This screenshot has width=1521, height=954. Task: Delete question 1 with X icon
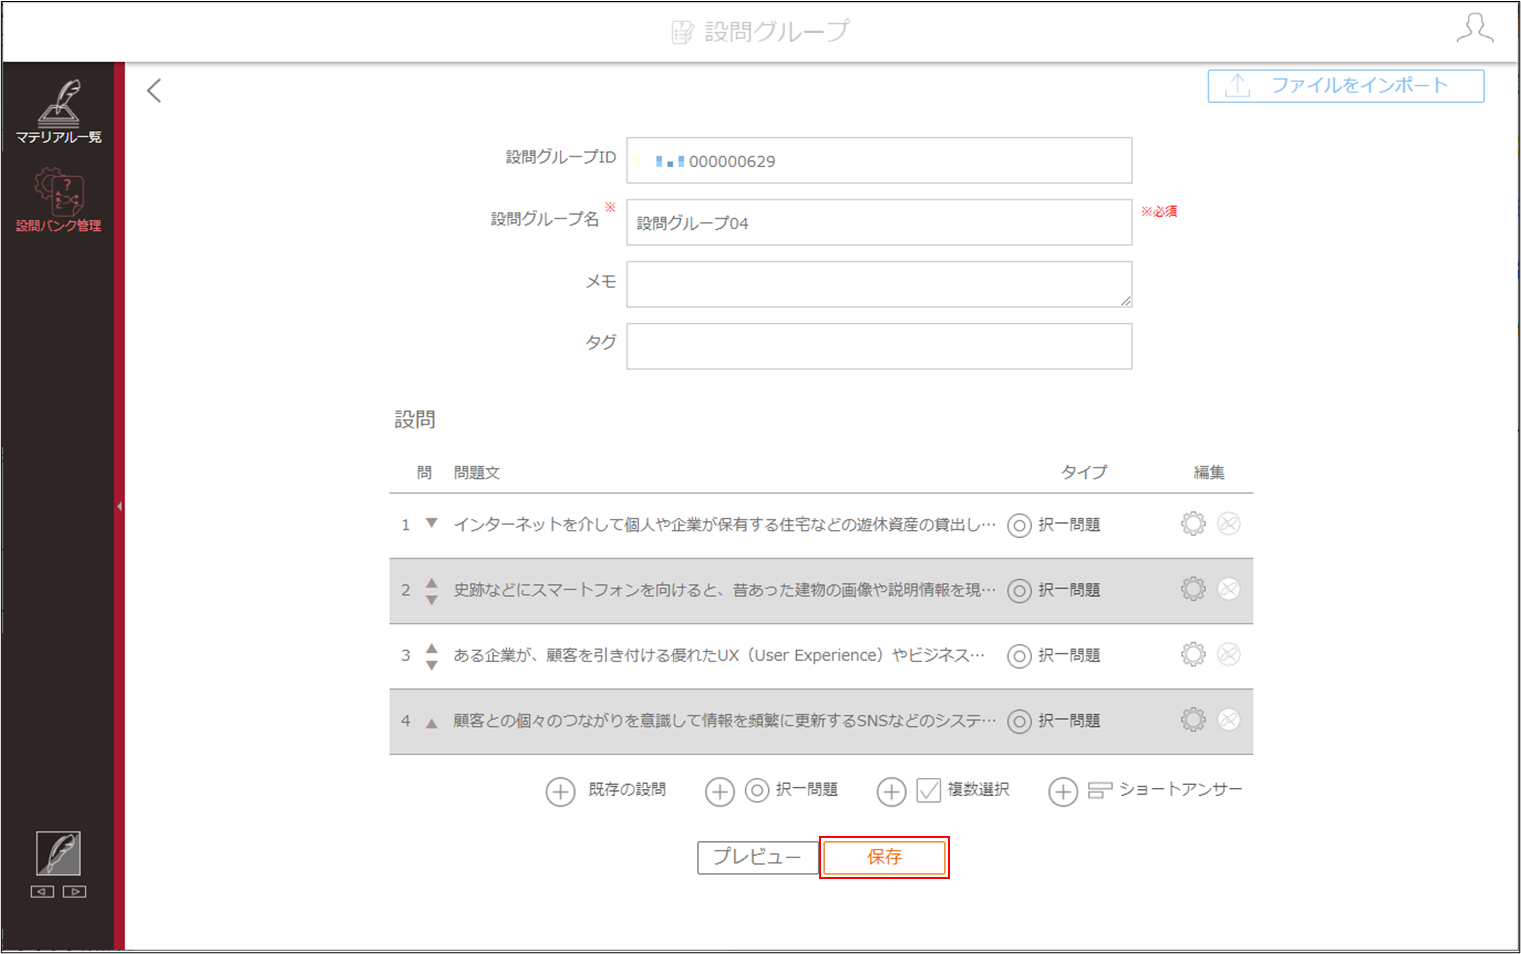click(x=1229, y=523)
